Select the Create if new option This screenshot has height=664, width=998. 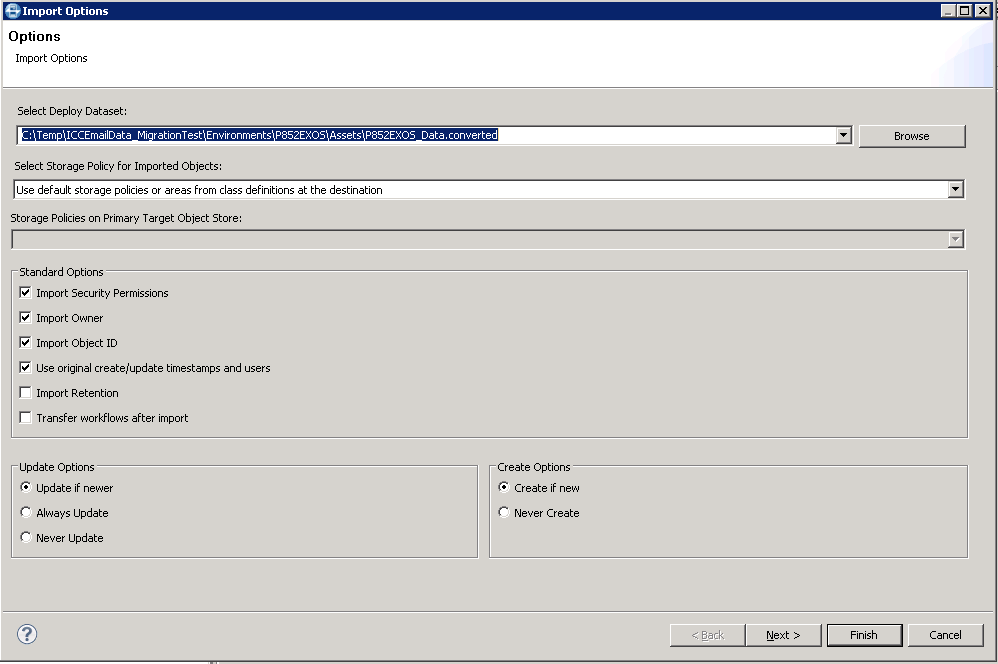pos(503,488)
